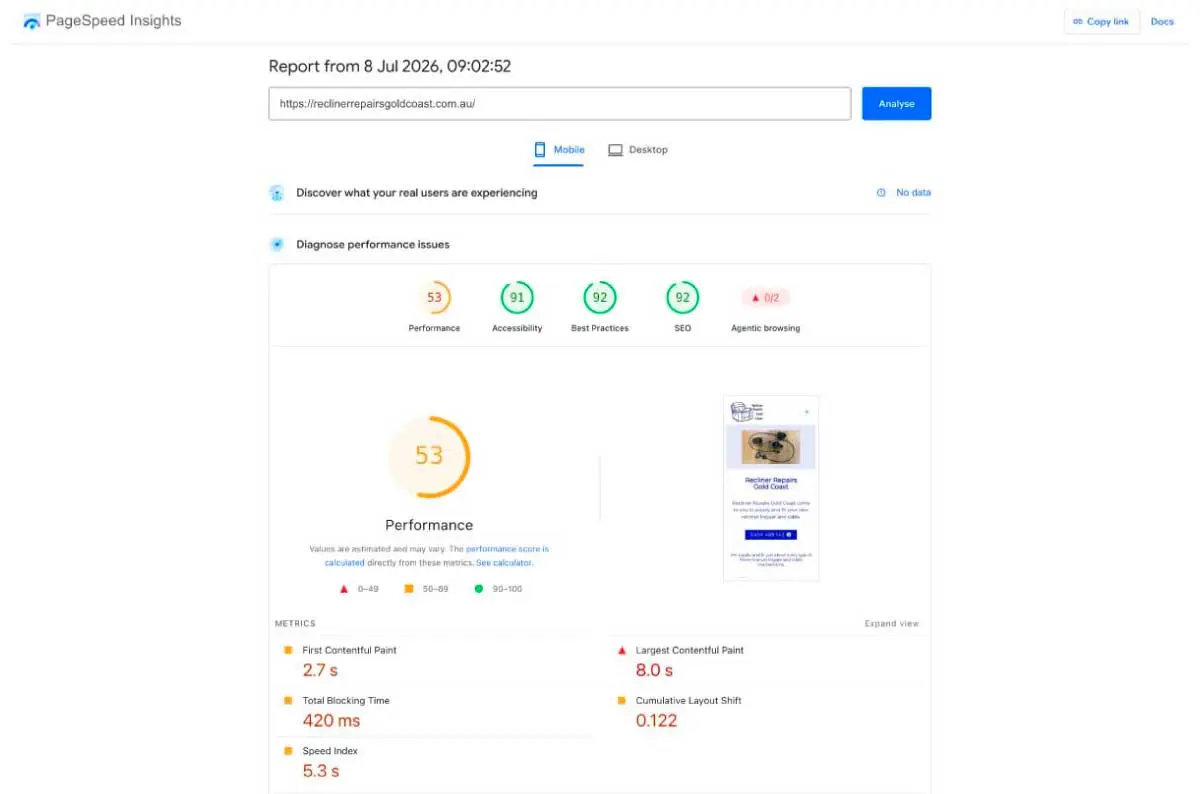1200x794 pixels.
Task: Click the red triangle 0–49 legend icon
Action: pyautogui.click(x=345, y=589)
